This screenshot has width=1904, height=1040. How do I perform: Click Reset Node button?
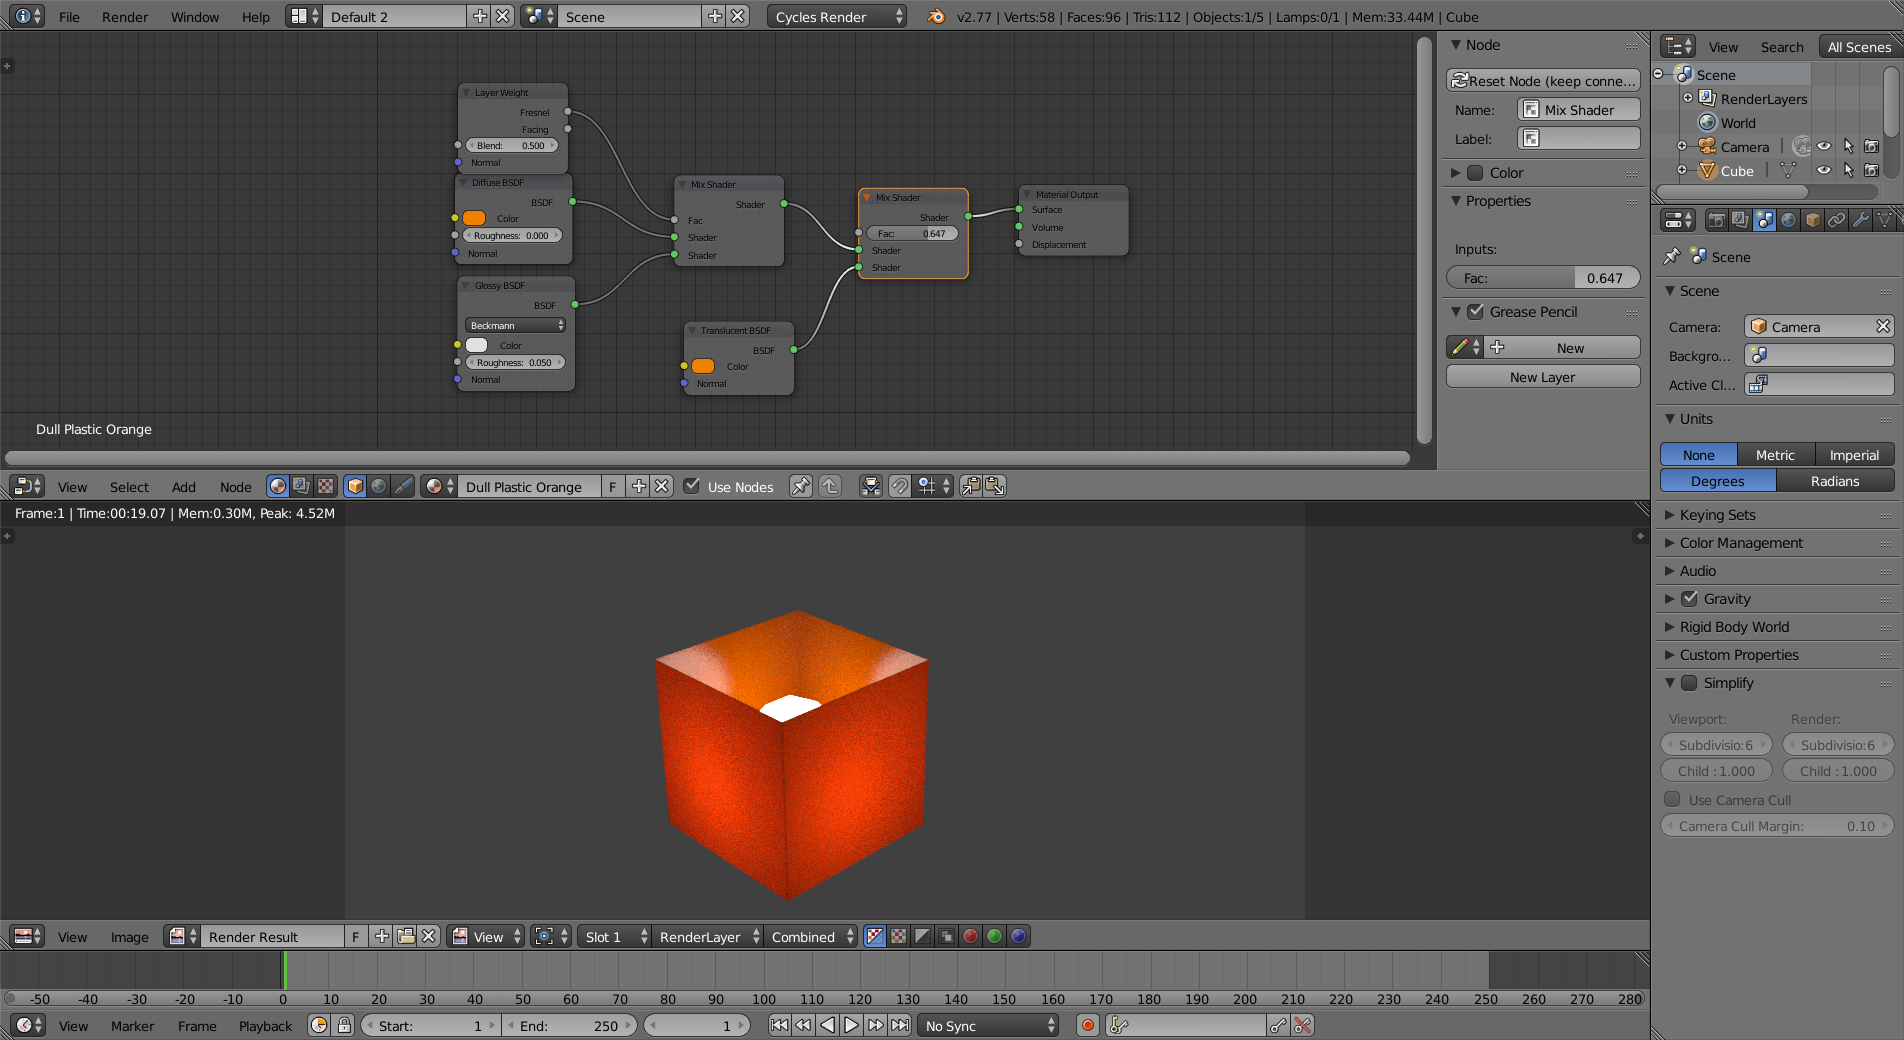coord(1543,80)
